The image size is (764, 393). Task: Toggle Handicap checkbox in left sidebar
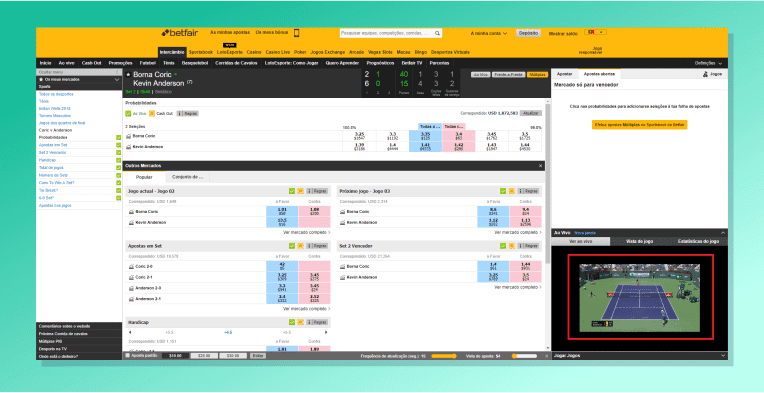tap(118, 160)
